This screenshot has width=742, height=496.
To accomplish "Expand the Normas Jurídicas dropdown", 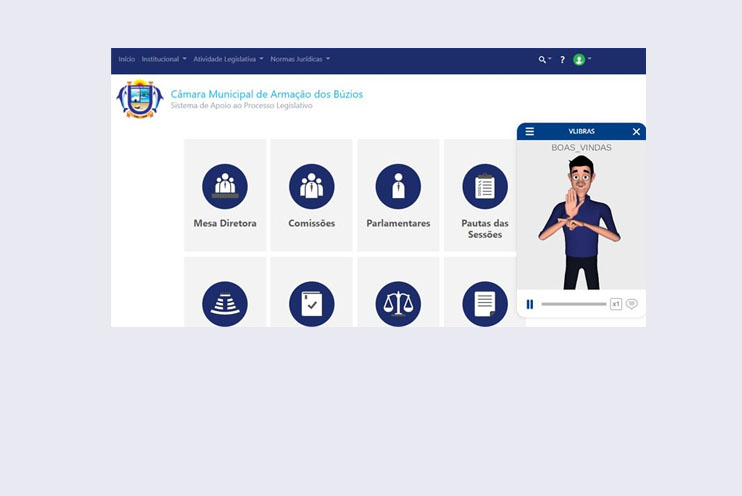I will [x=300, y=60].
